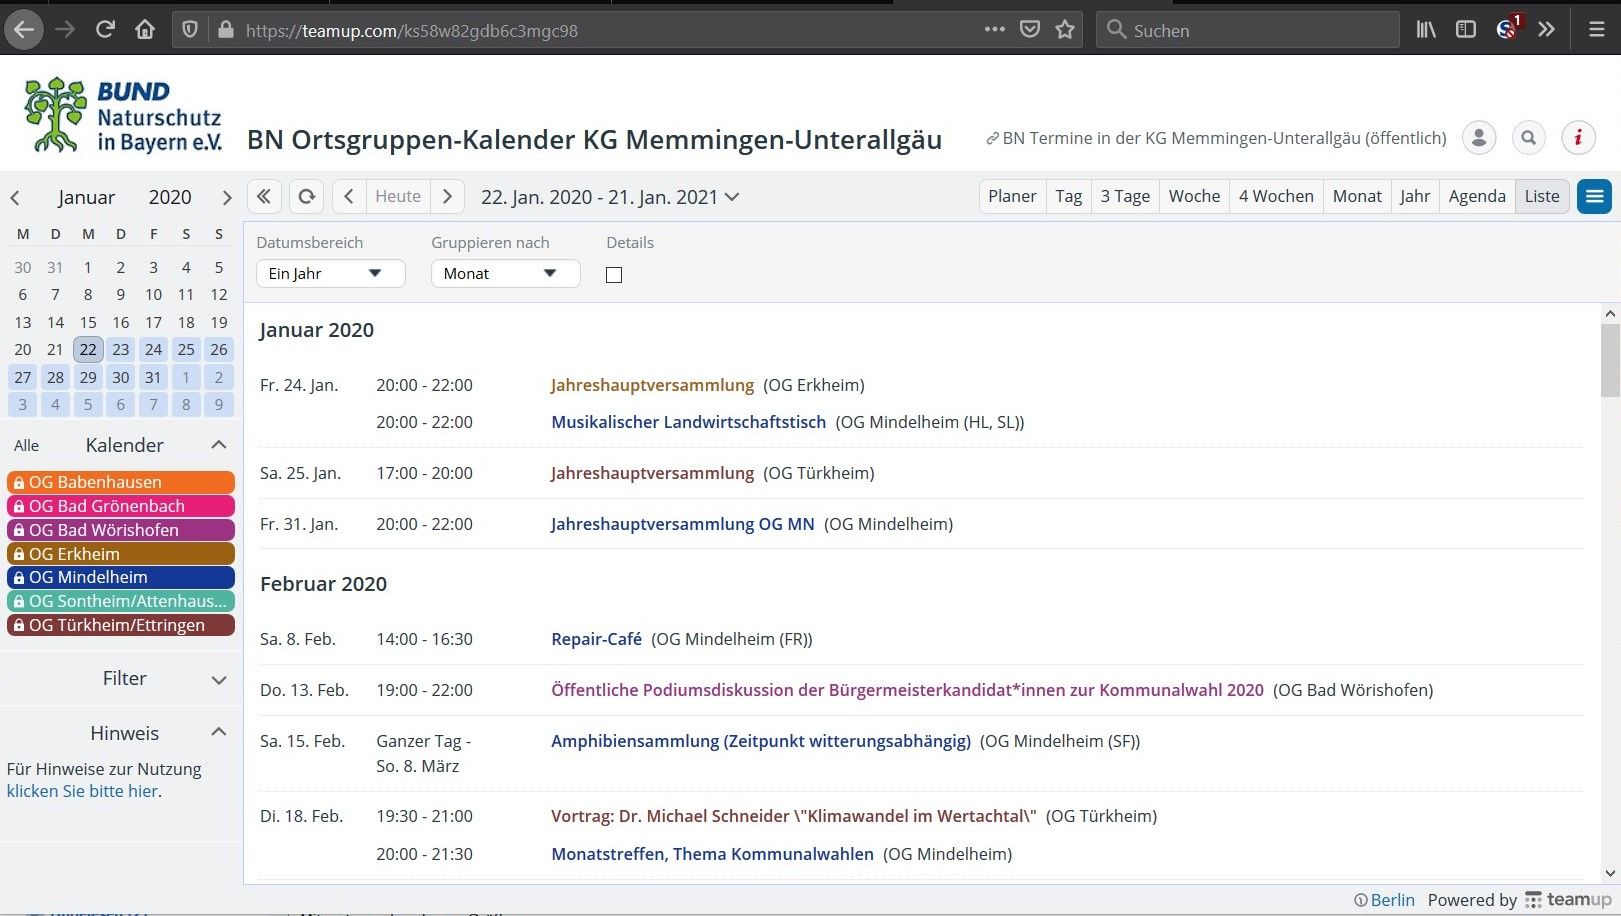Switch to 4 Wochen view

coord(1277,197)
